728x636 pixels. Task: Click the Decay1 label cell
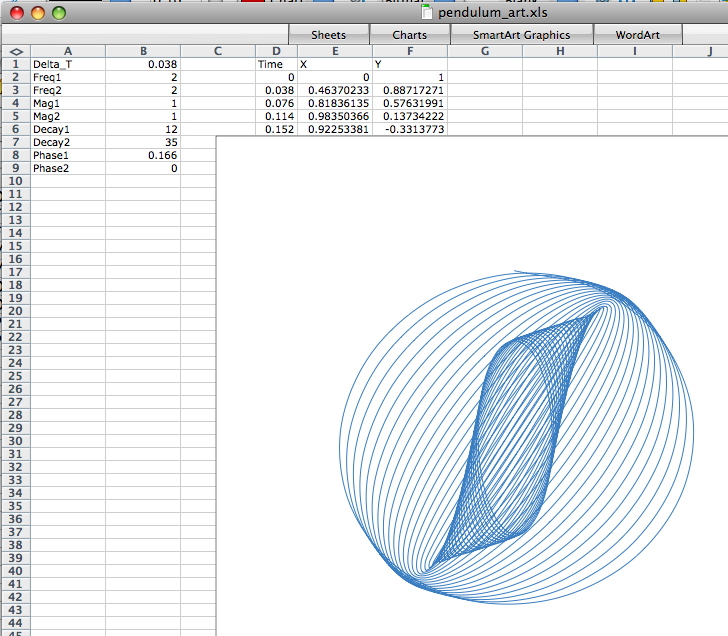pos(68,129)
